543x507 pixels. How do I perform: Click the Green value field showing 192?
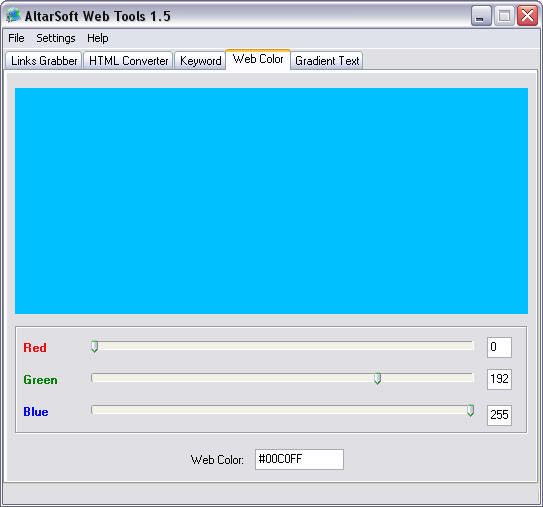point(499,379)
